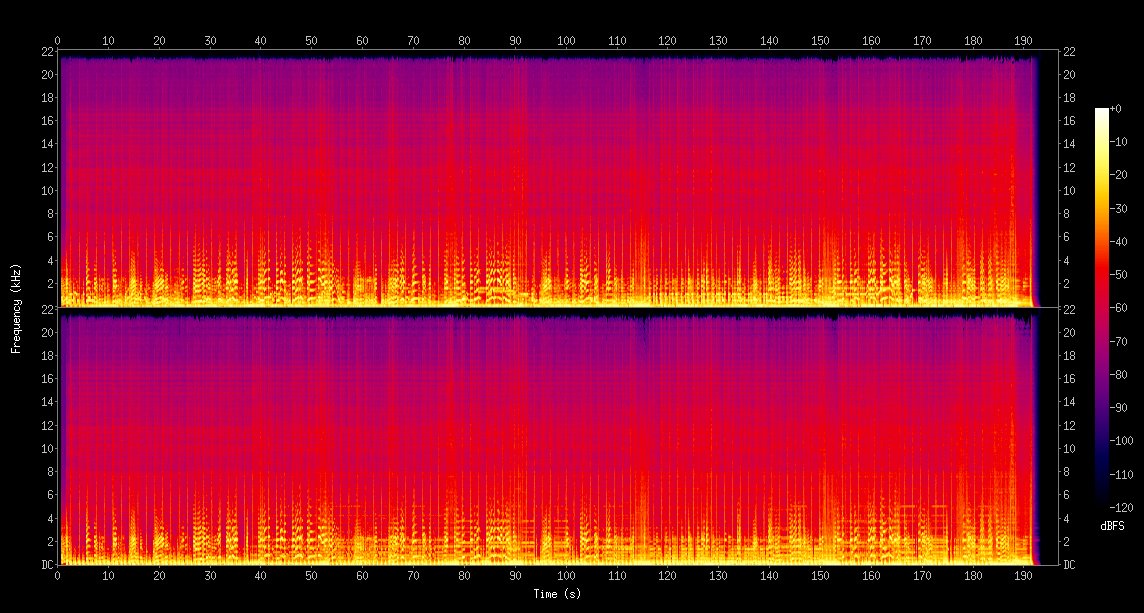This screenshot has height=613, width=1144.
Task: Click the 16 kHz label on upper channel's left axis
Action: 47,121
